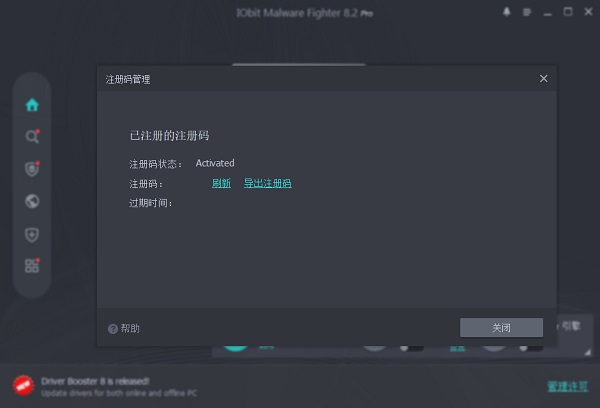The image size is (600, 408).
Task: Open the options menu icon beside the bell
Action: [x=527, y=12]
